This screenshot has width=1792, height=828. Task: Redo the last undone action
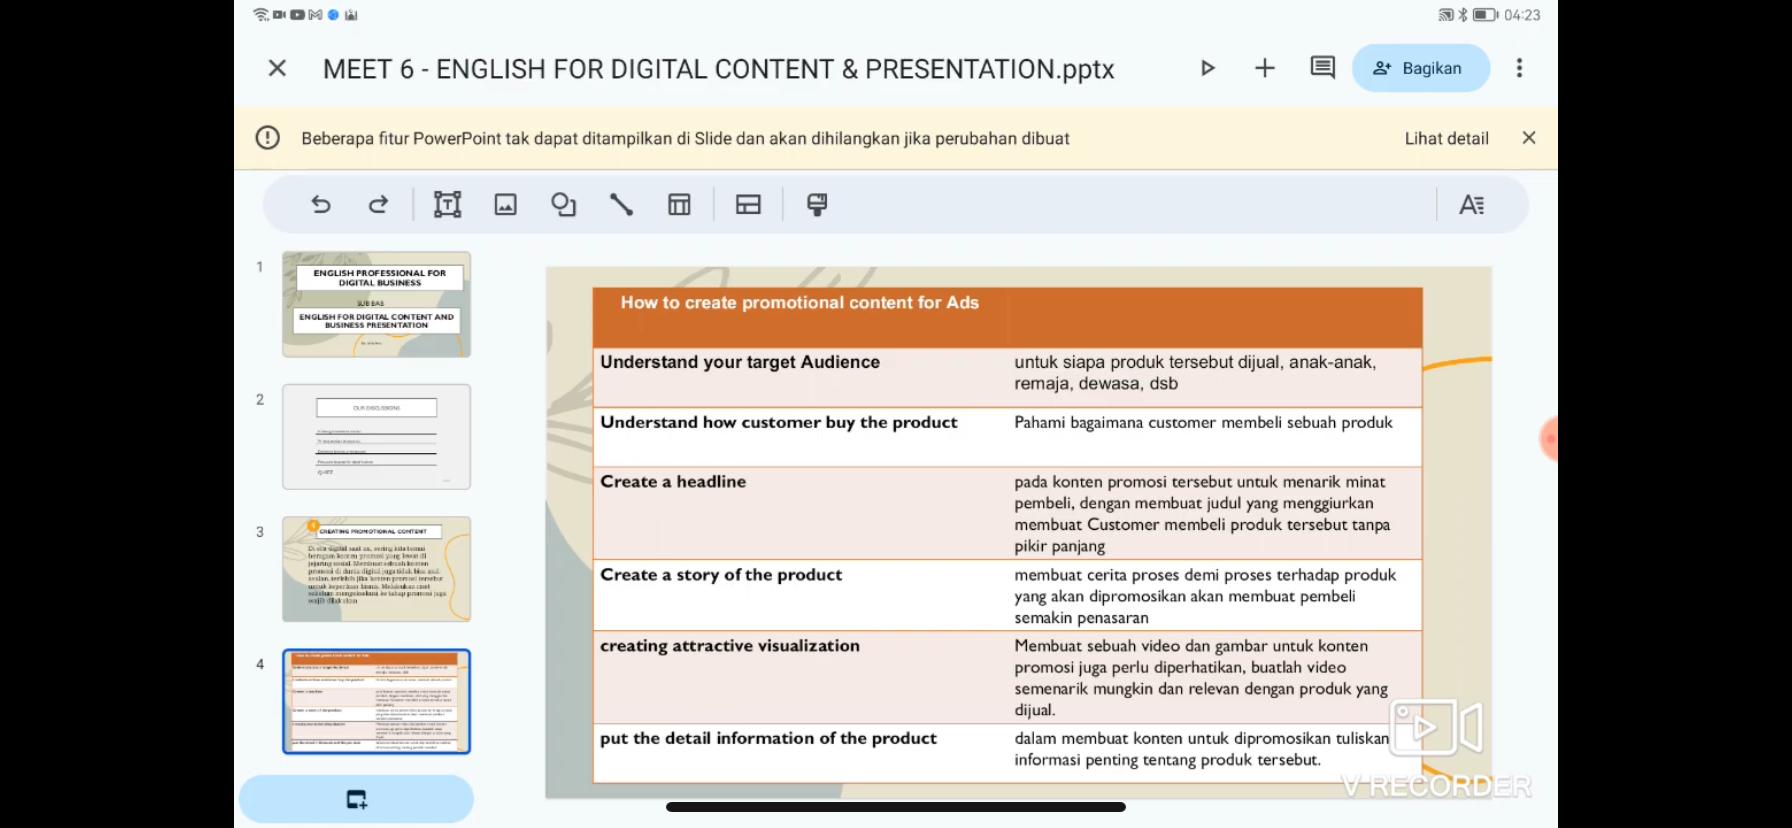[378, 205]
